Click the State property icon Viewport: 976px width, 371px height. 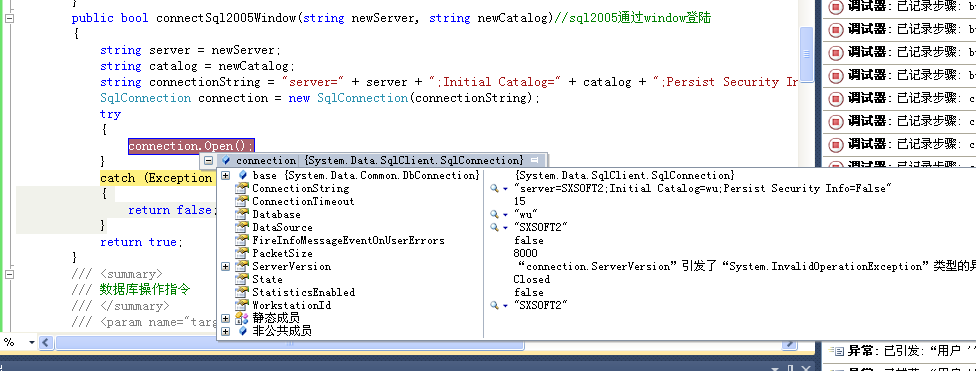point(242,279)
